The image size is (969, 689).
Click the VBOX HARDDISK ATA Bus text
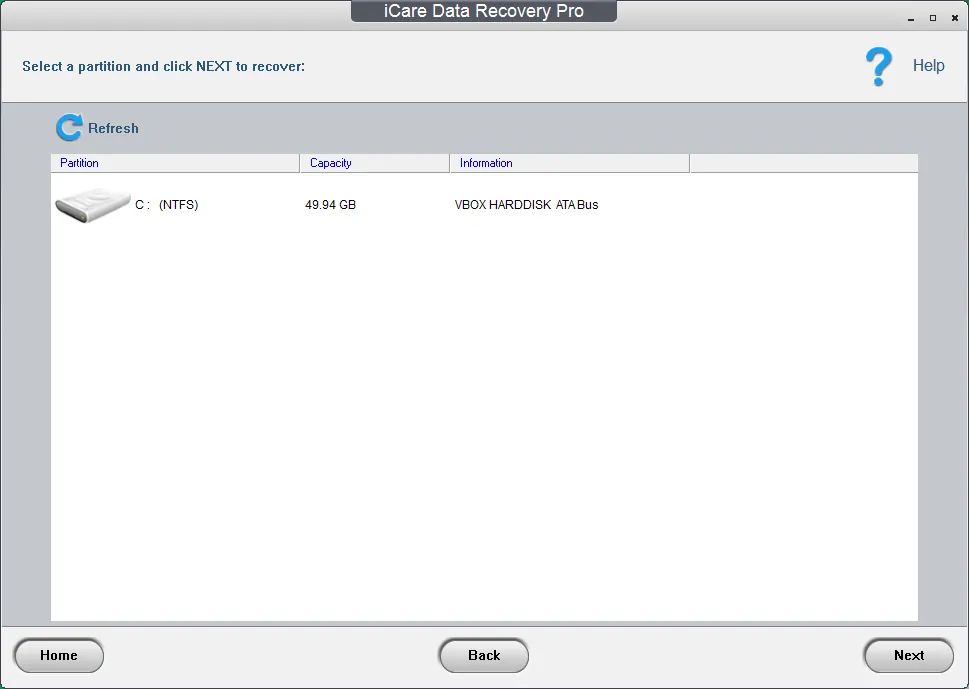(526, 205)
